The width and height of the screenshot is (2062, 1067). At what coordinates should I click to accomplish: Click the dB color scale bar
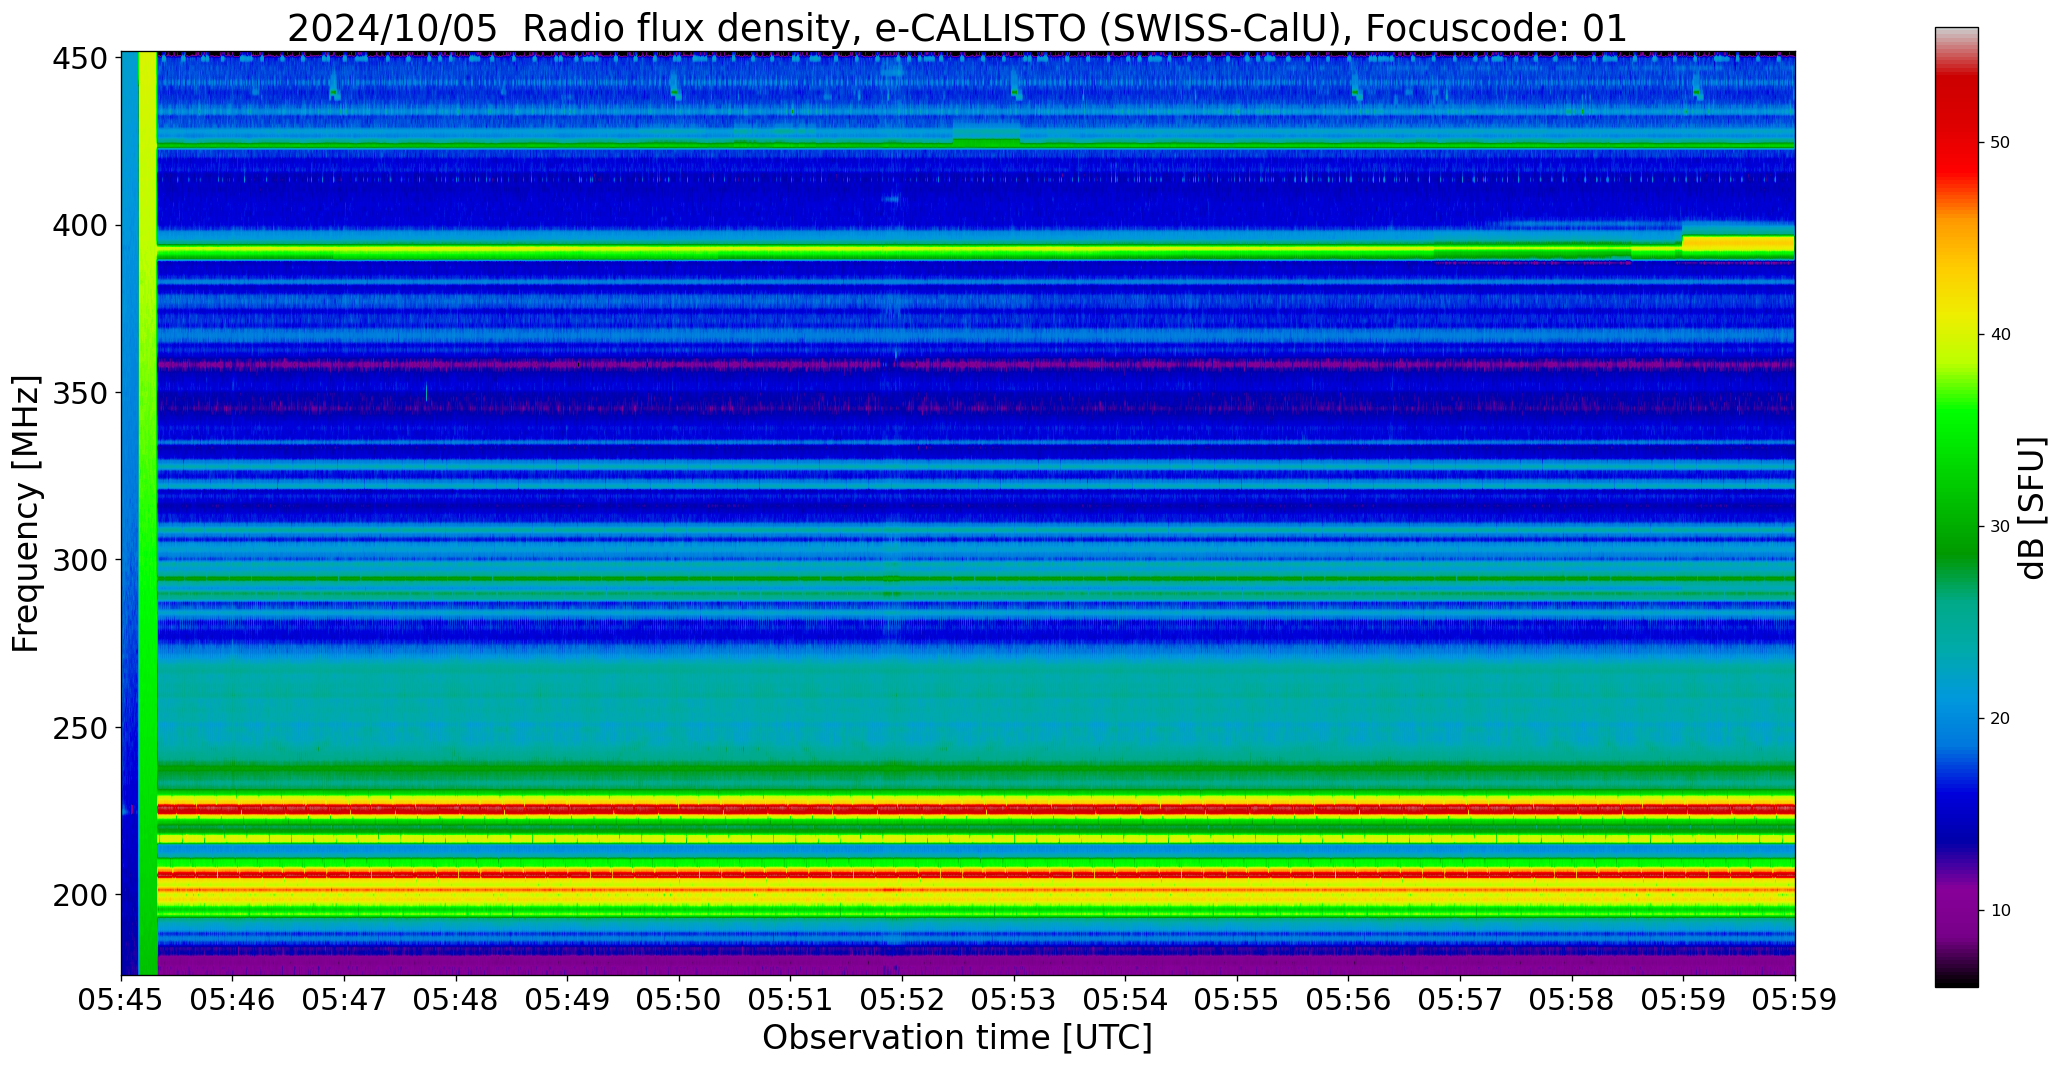[1956, 507]
